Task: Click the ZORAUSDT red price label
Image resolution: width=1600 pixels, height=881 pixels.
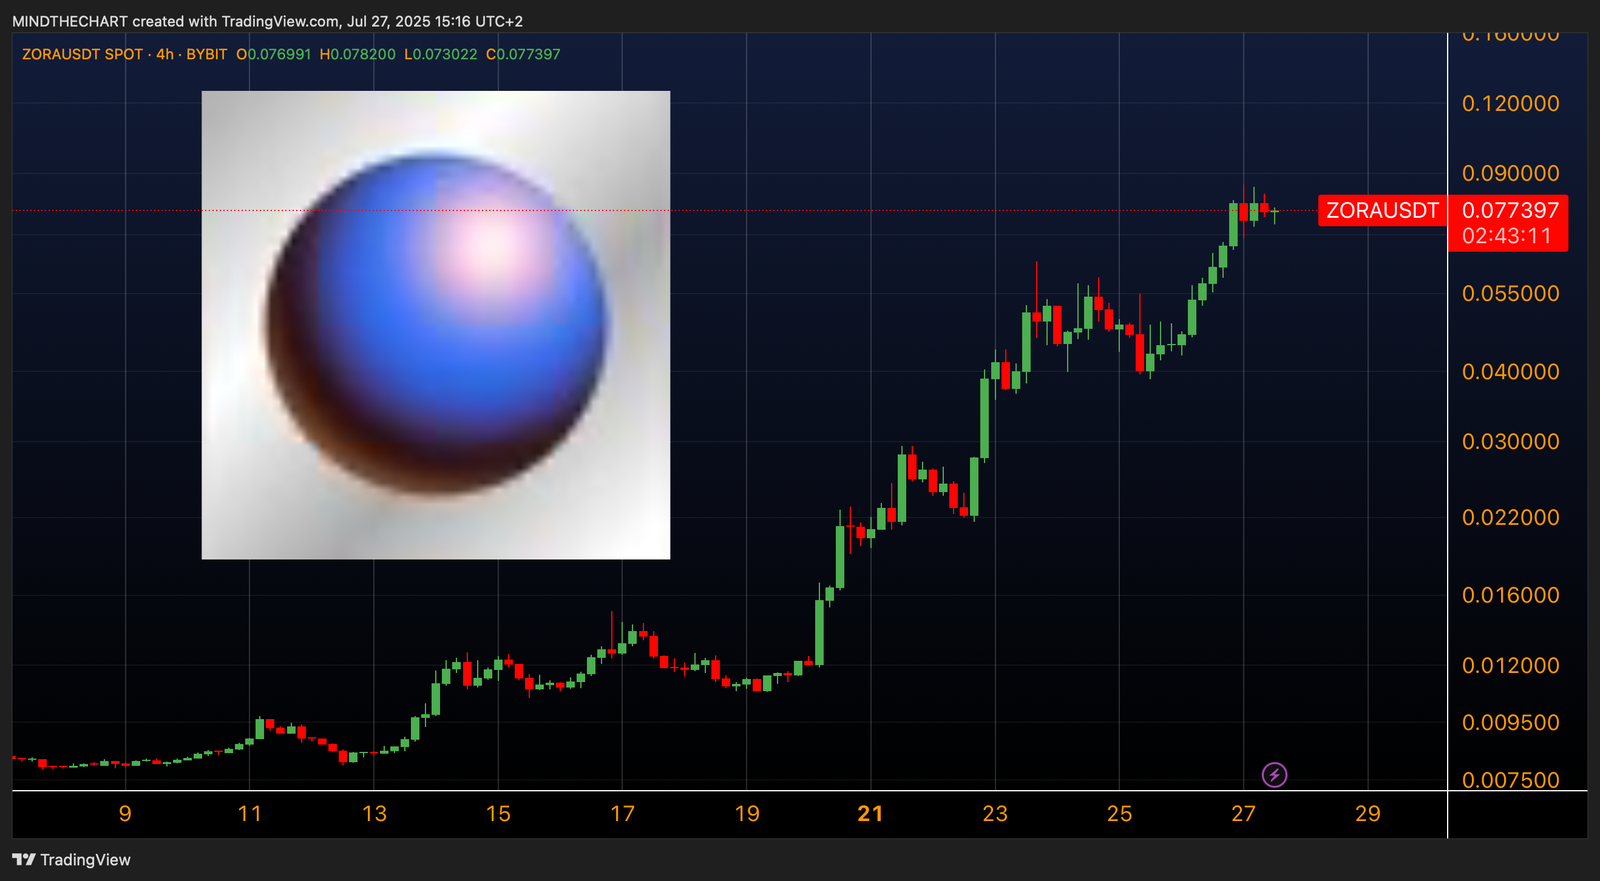Action: click(1382, 210)
